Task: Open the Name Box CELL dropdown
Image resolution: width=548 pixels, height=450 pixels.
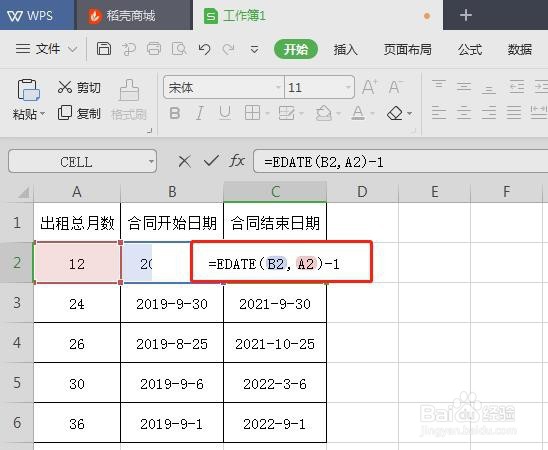Action: pyautogui.click(x=151, y=161)
